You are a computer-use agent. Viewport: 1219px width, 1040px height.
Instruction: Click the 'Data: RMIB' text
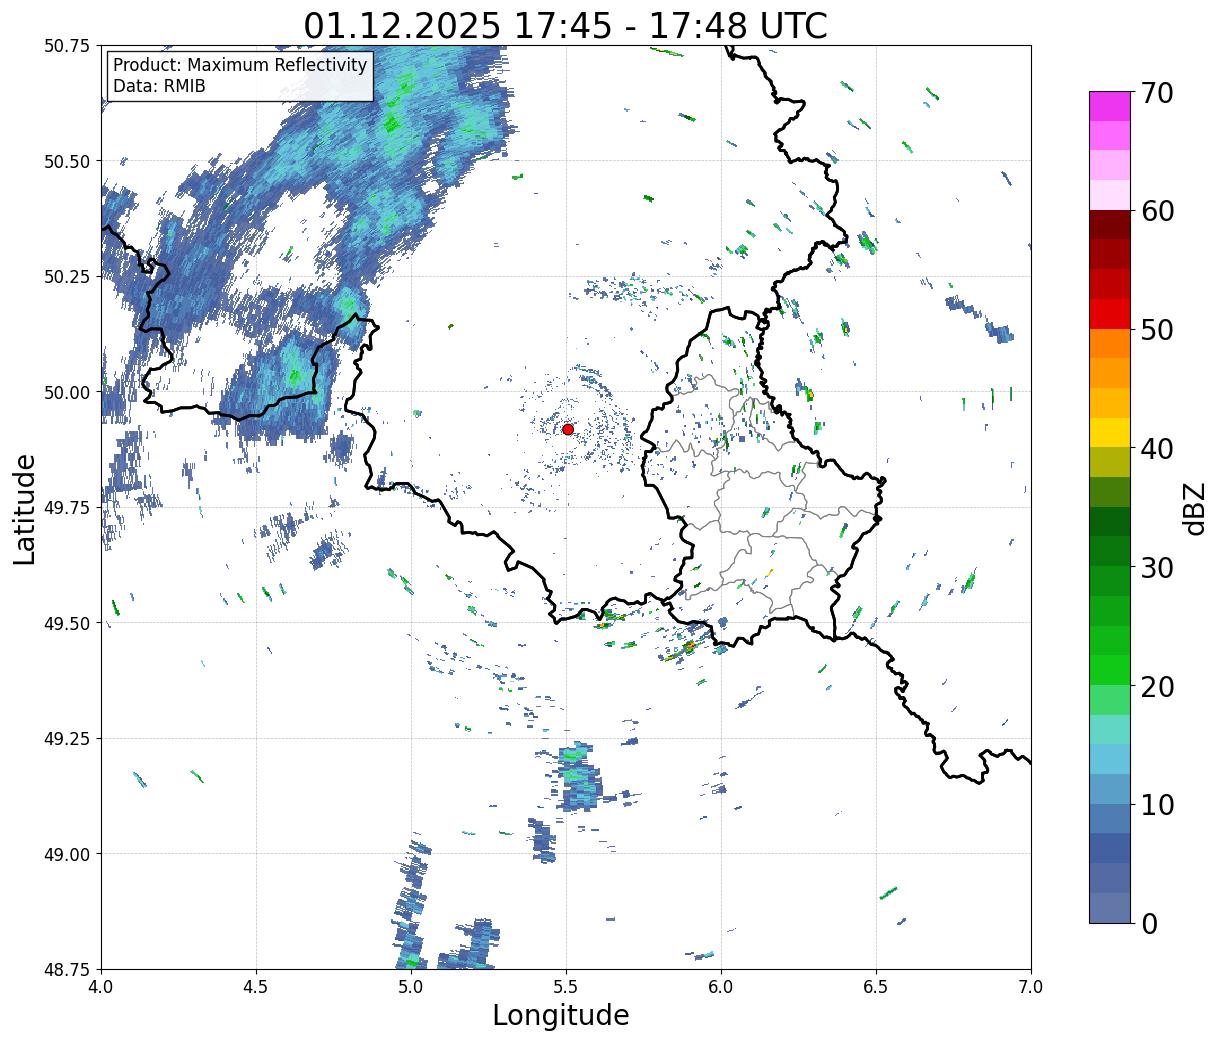(x=159, y=86)
